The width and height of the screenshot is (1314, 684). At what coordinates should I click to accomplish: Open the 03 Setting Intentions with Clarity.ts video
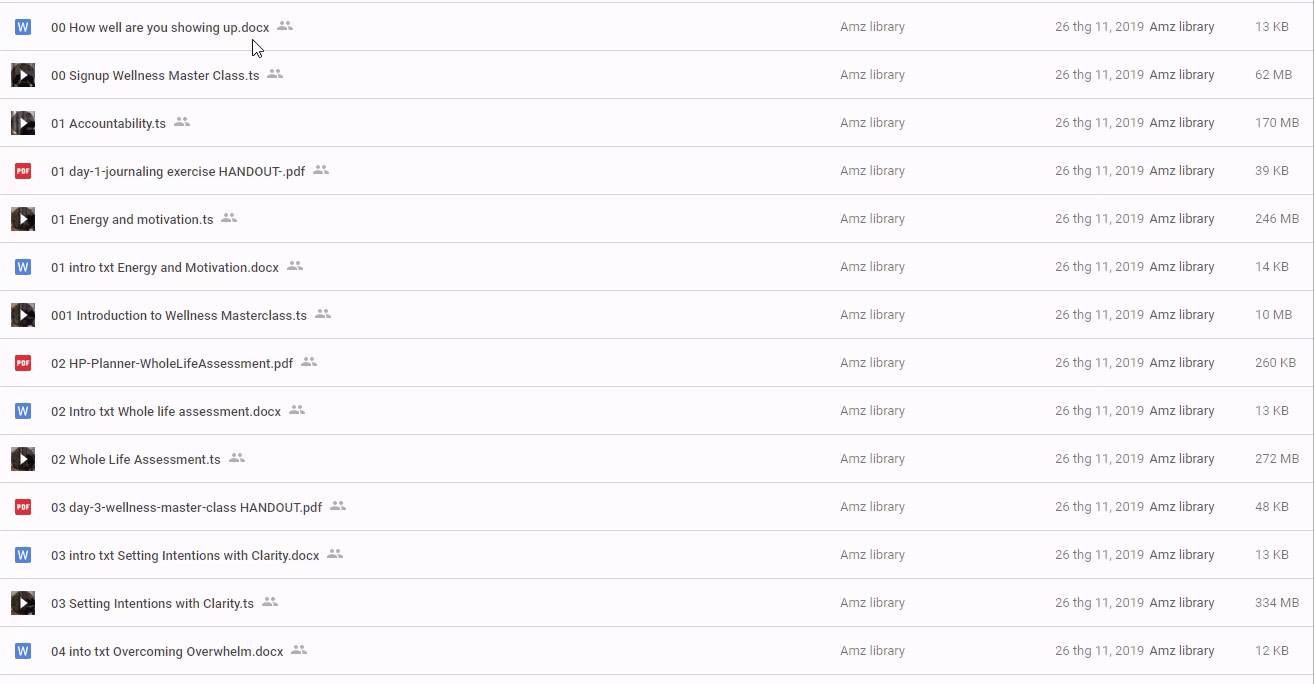click(x=152, y=604)
